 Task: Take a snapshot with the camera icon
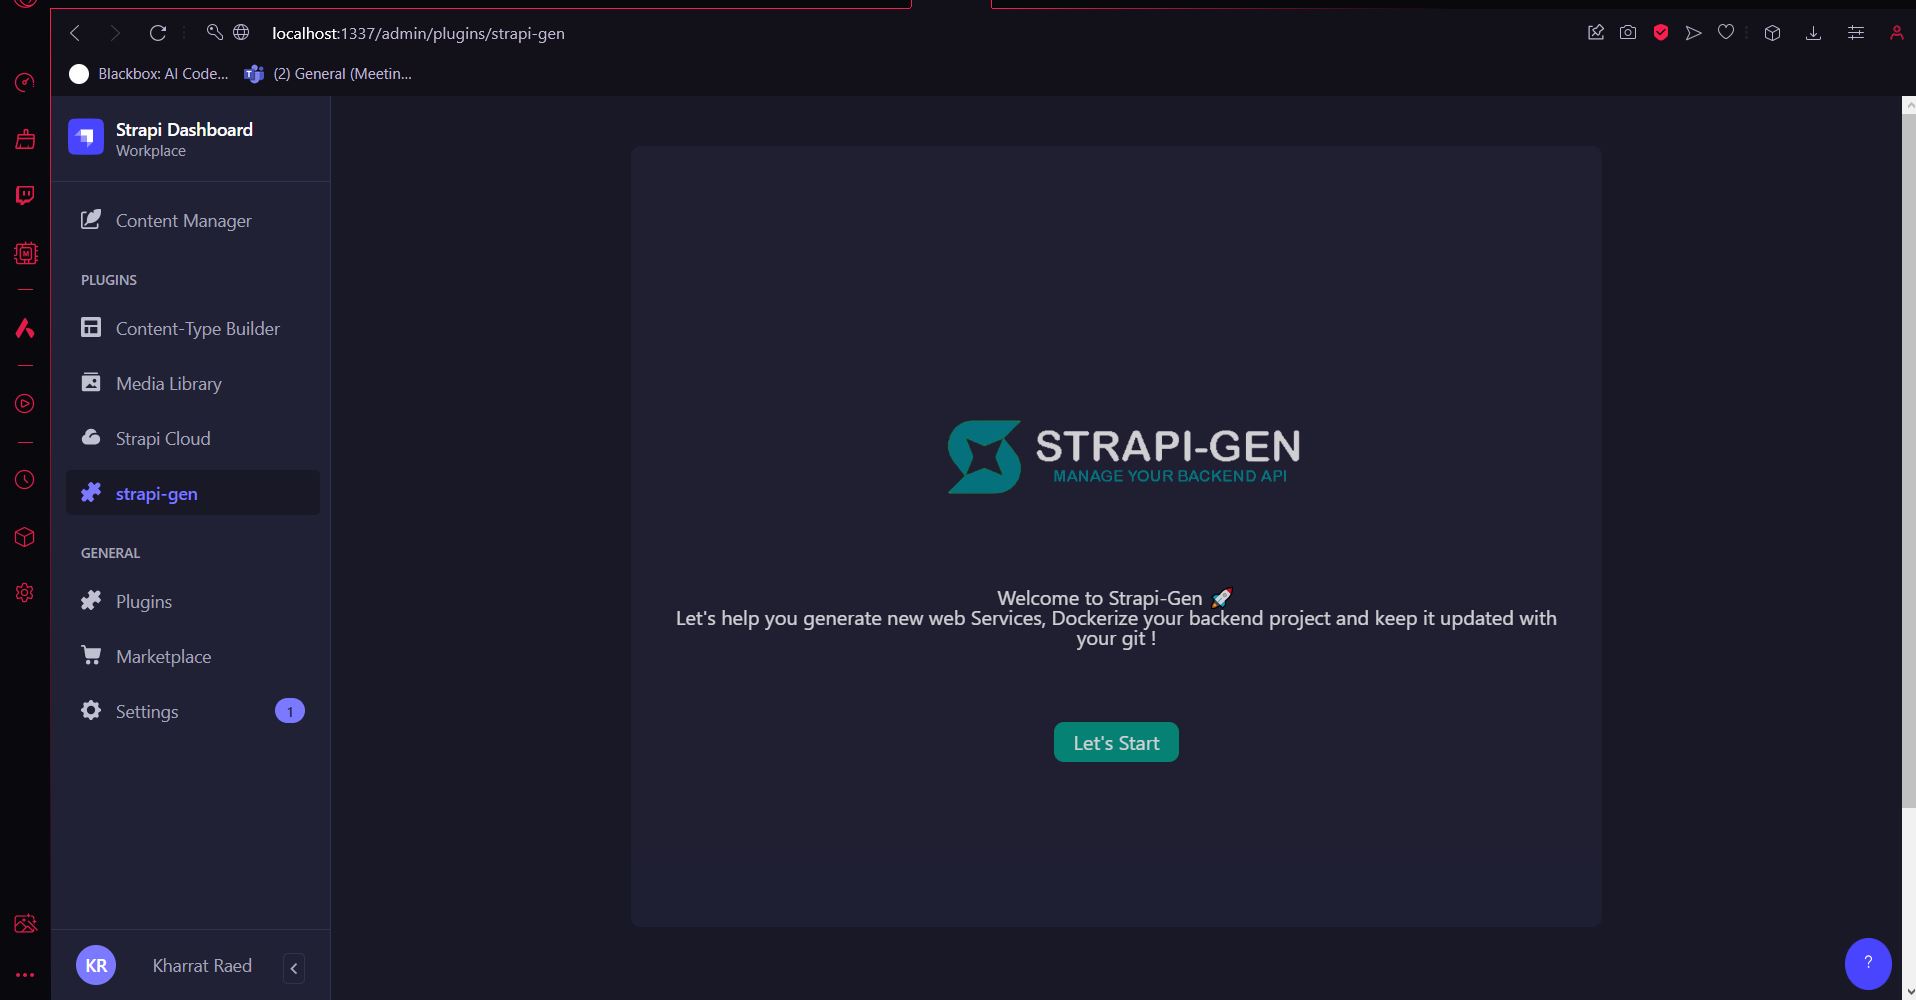pos(1628,33)
